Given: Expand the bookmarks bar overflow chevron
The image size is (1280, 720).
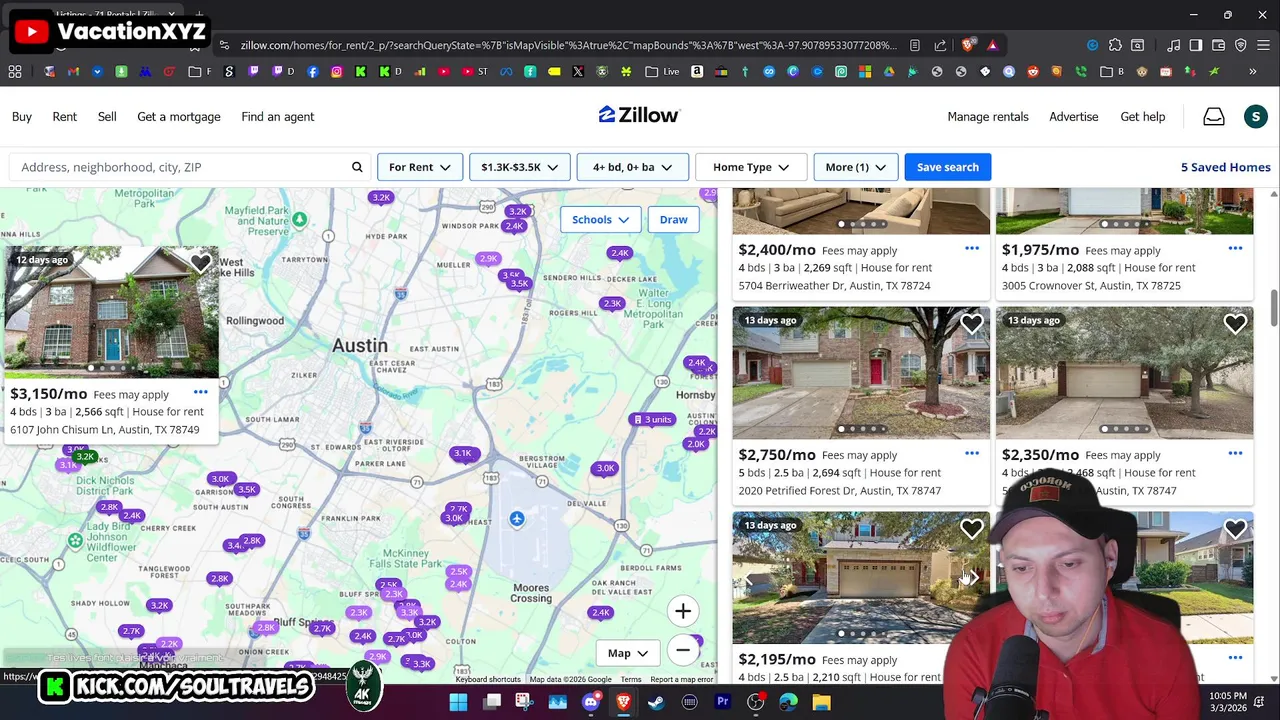Looking at the screenshot, I should 1252,72.
